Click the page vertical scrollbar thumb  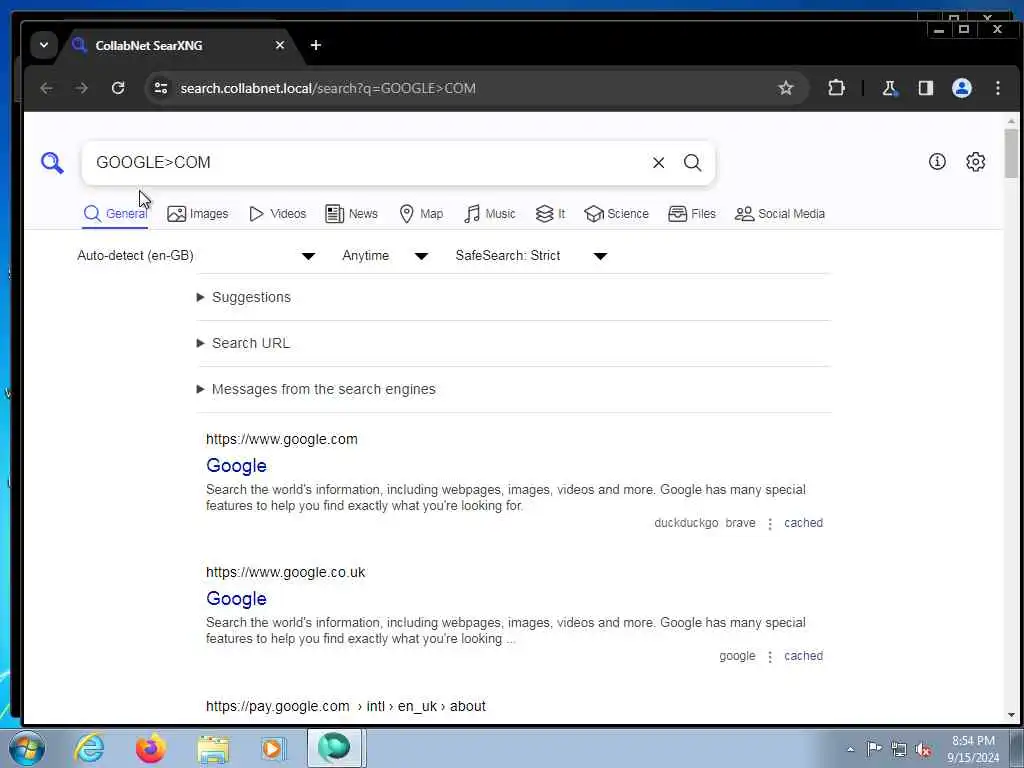(x=1011, y=153)
